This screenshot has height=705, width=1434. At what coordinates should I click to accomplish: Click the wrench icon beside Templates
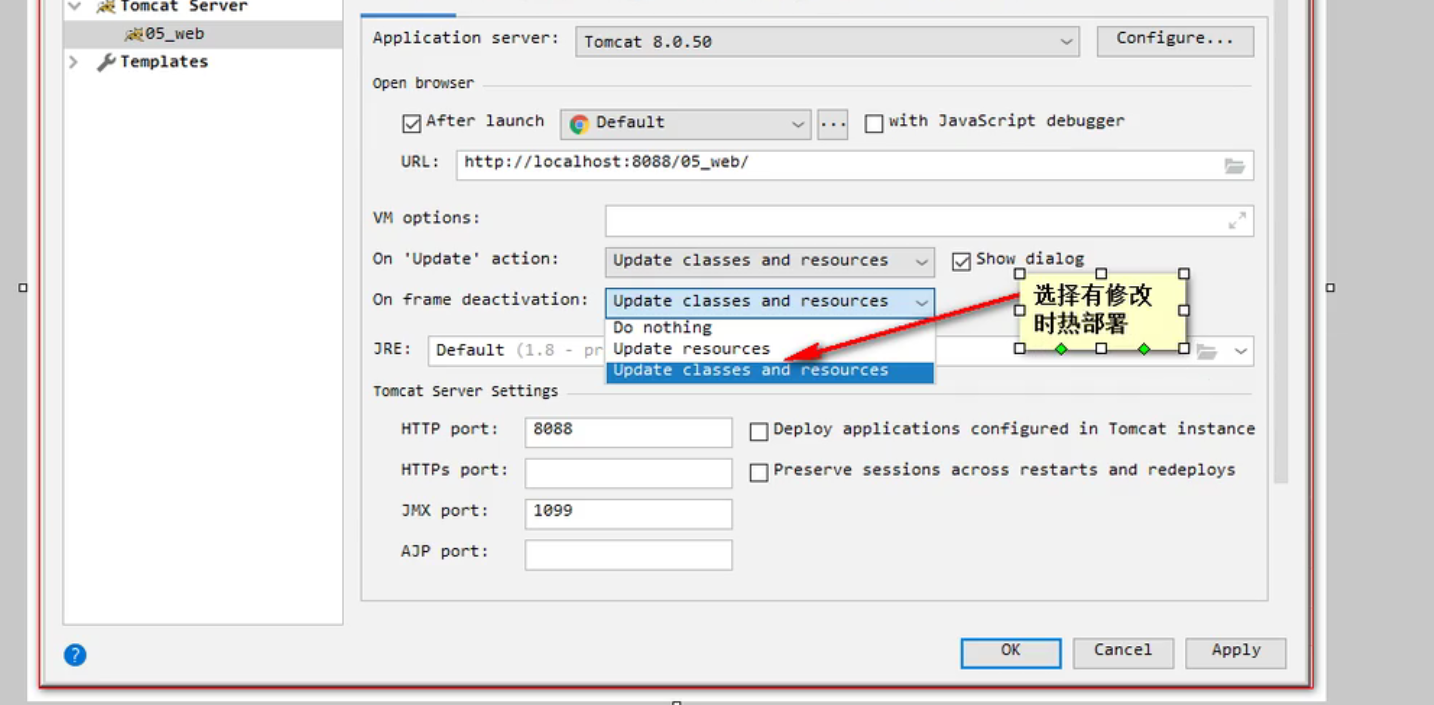(x=106, y=63)
